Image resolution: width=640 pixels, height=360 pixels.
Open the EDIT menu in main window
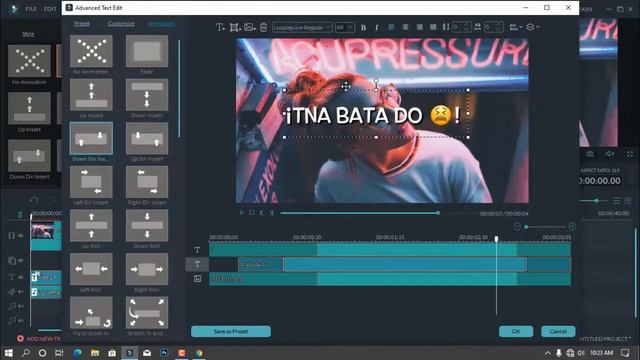pos(50,9)
